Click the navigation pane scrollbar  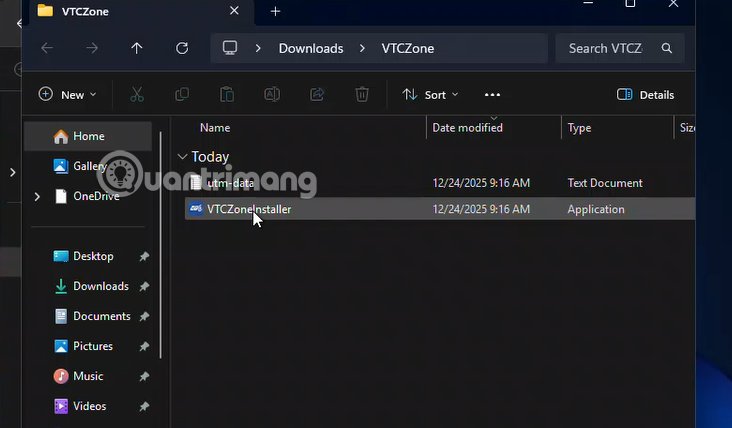tap(161, 245)
